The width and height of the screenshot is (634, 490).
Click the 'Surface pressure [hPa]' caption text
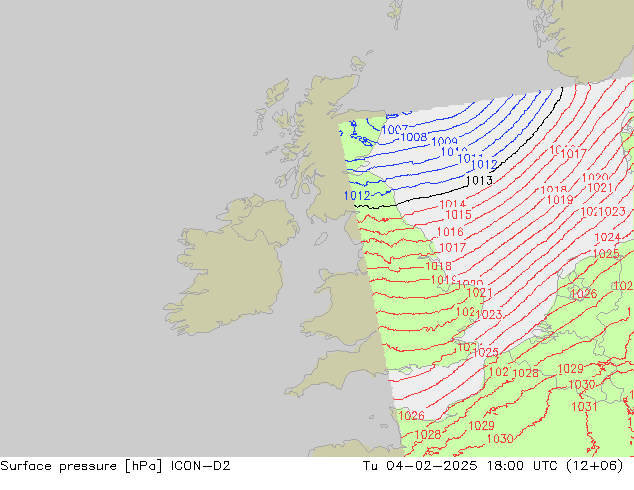[x=81, y=466]
